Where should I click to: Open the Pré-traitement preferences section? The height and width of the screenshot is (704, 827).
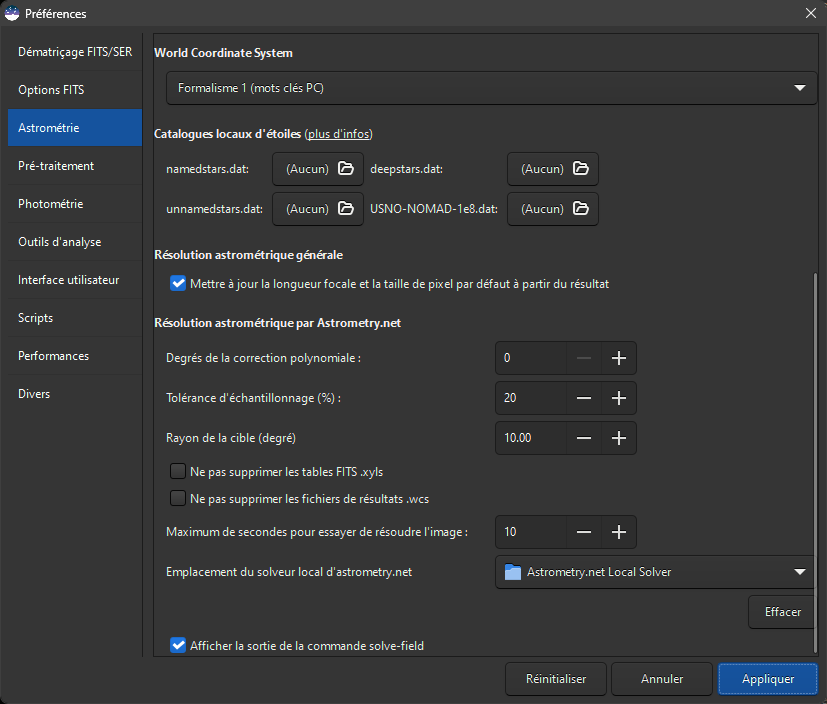[x=56, y=166]
